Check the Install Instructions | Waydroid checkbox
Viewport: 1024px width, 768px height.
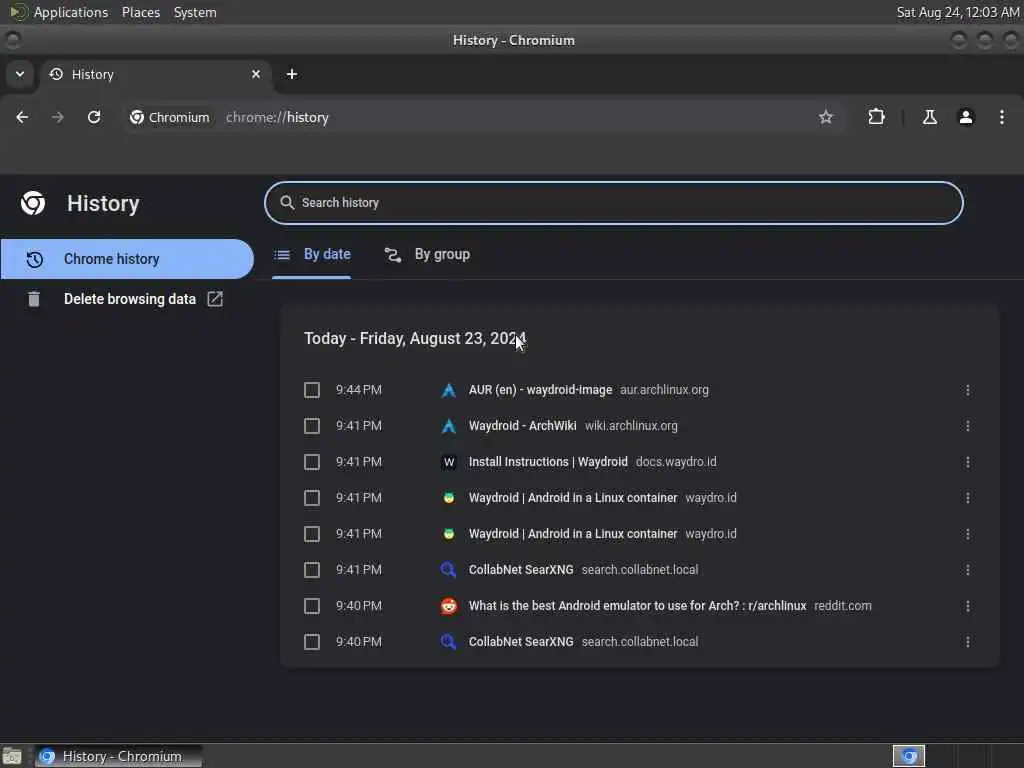pos(312,462)
